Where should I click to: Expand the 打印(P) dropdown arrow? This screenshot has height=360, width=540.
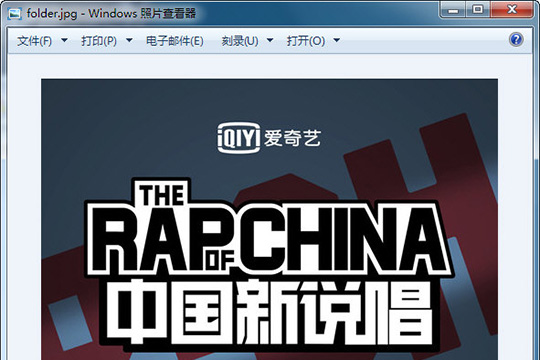(x=129, y=41)
